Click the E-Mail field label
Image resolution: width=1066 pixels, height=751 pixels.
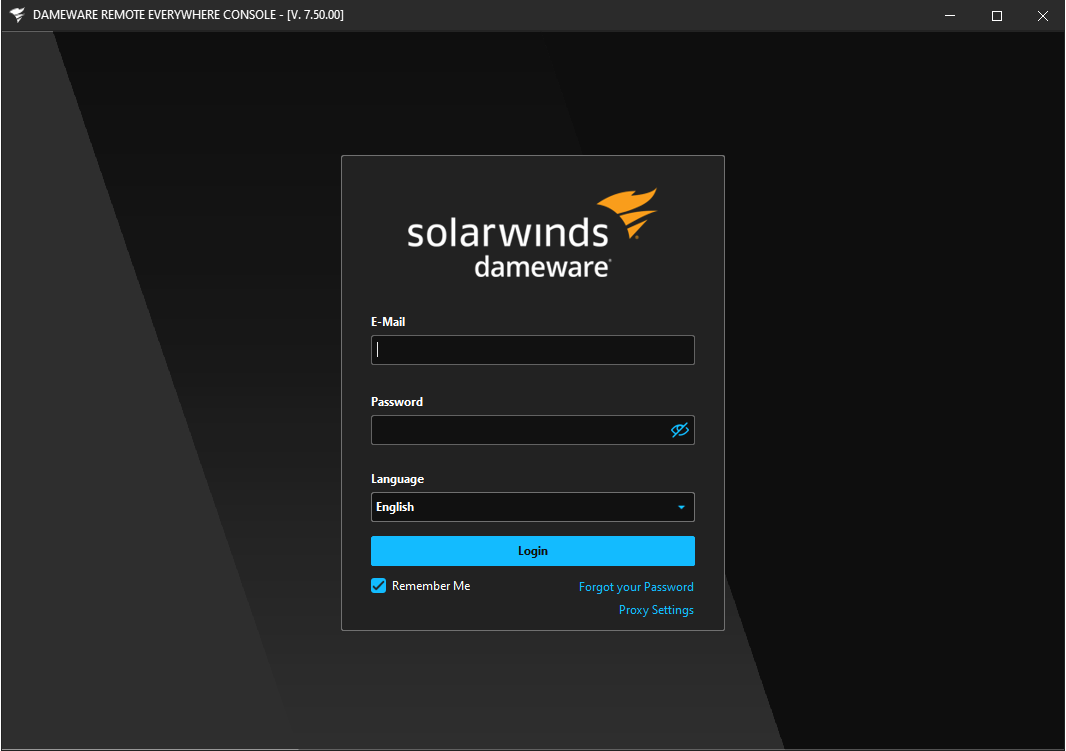(x=388, y=322)
